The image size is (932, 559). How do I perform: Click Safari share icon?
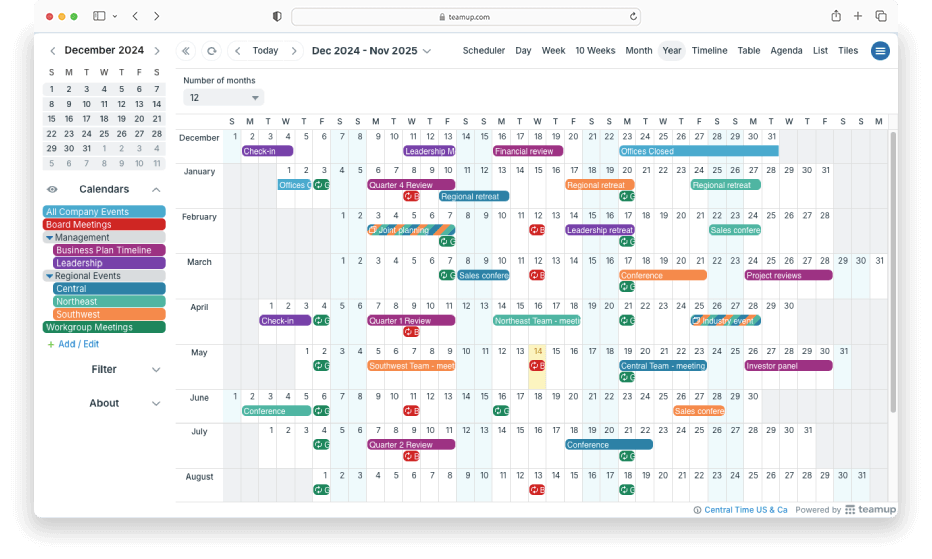835,16
